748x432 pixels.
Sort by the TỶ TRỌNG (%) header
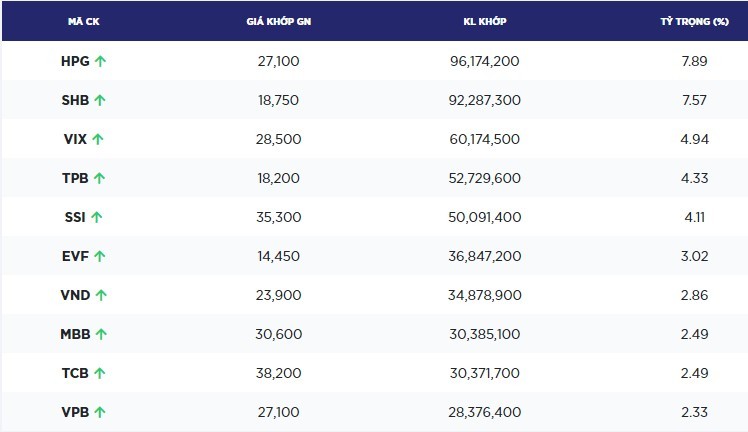692,22
